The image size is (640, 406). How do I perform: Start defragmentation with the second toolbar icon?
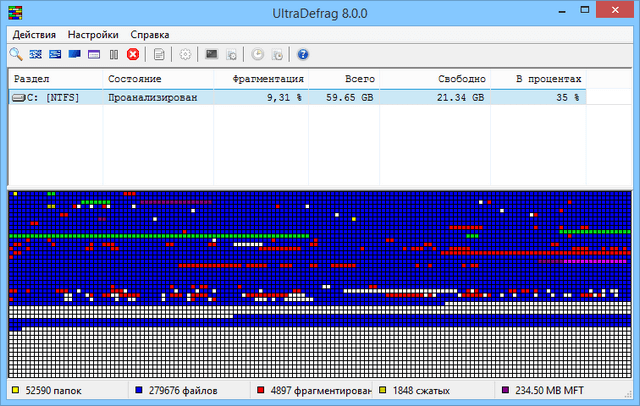pos(36,54)
